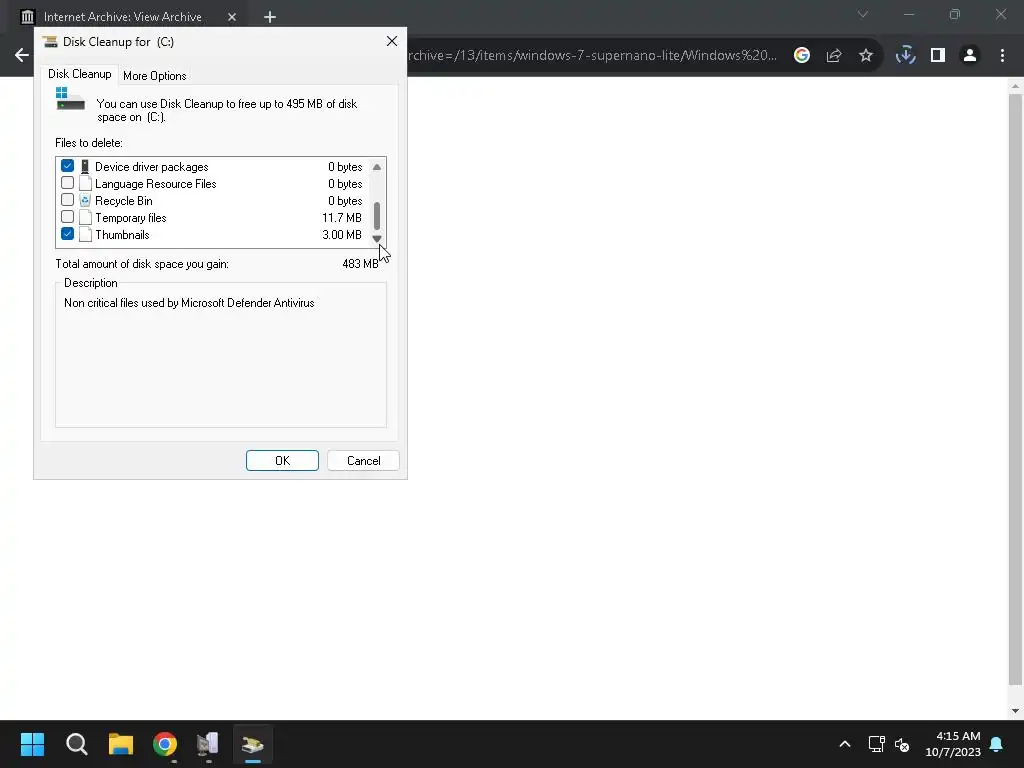The height and width of the screenshot is (768, 1024).
Task: Close the Disk Cleanup dialog with X
Action: (392, 41)
